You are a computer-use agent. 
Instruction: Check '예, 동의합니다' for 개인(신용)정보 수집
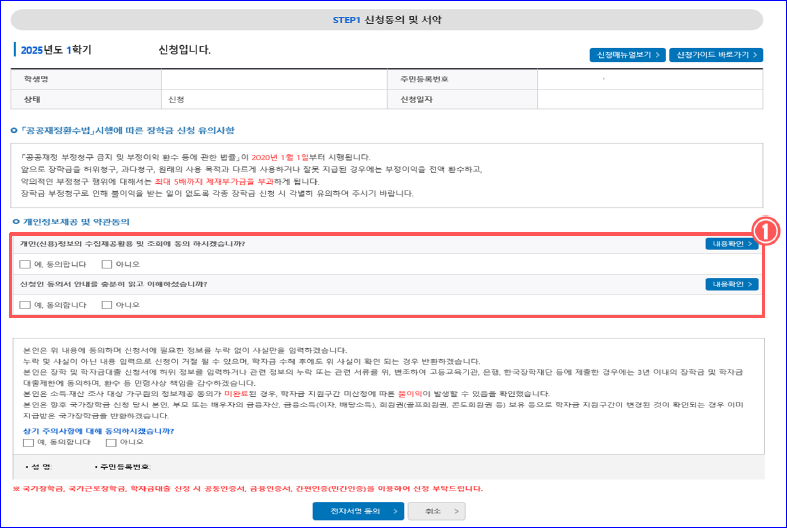(25, 264)
